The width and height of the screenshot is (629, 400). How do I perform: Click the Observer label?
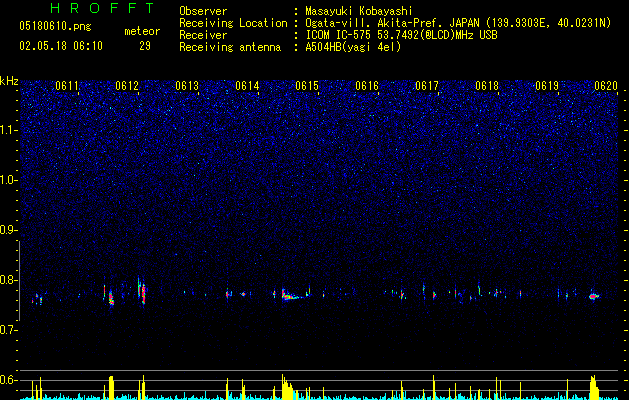(x=203, y=11)
